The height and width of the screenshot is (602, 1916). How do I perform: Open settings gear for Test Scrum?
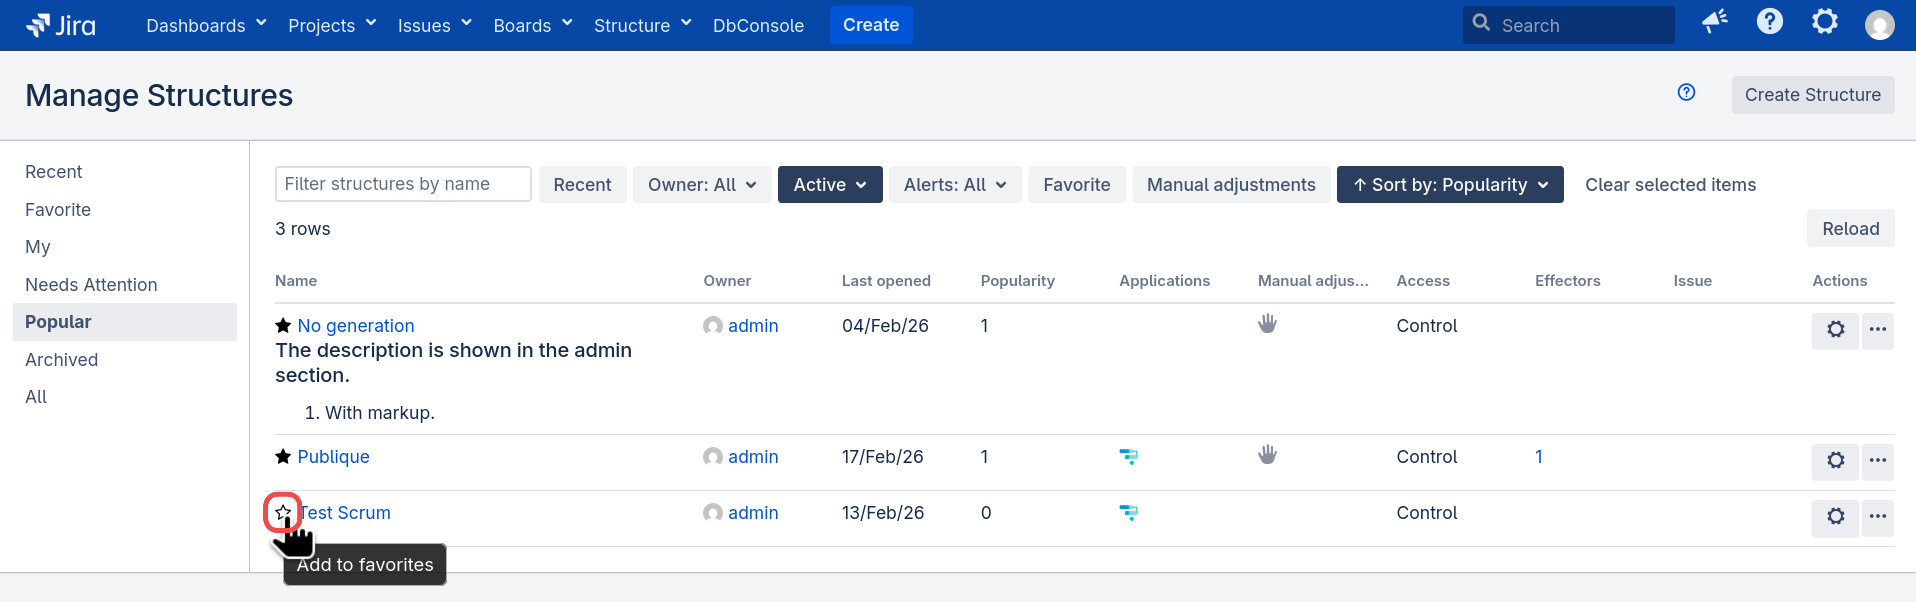point(1835,517)
